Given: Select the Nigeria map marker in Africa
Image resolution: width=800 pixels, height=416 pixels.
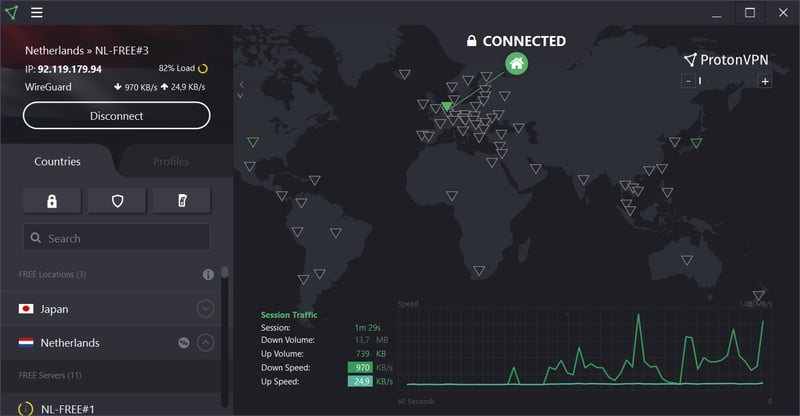Looking at the screenshot, I should coord(452,195).
